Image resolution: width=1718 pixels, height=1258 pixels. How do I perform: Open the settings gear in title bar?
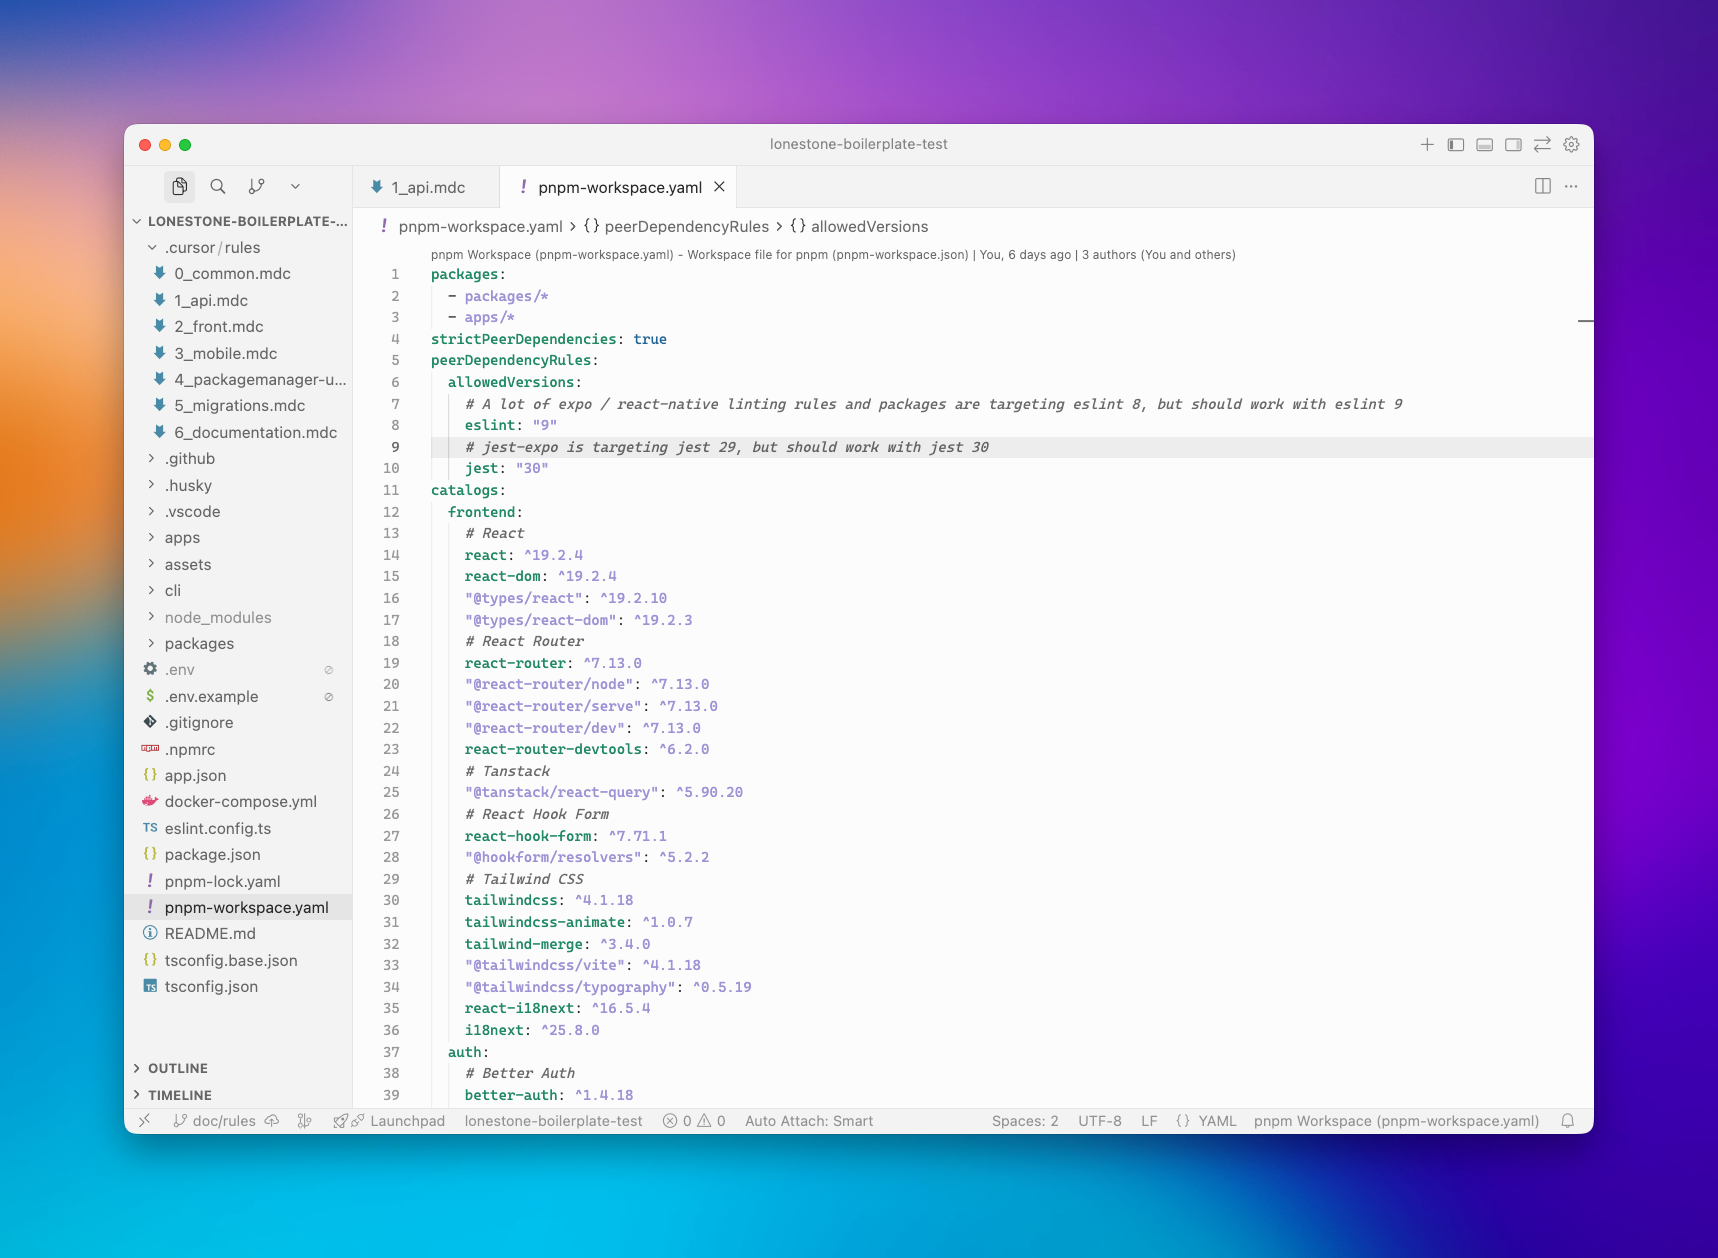pos(1571,145)
